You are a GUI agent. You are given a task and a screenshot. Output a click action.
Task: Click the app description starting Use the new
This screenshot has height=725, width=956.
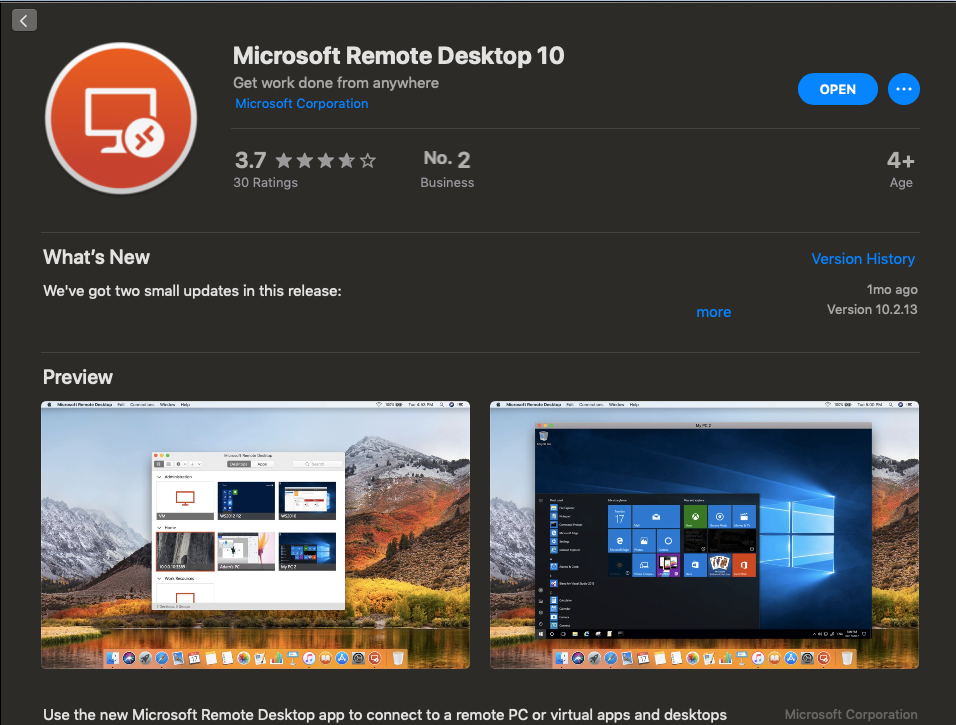pyautogui.click(x=385, y=715)
